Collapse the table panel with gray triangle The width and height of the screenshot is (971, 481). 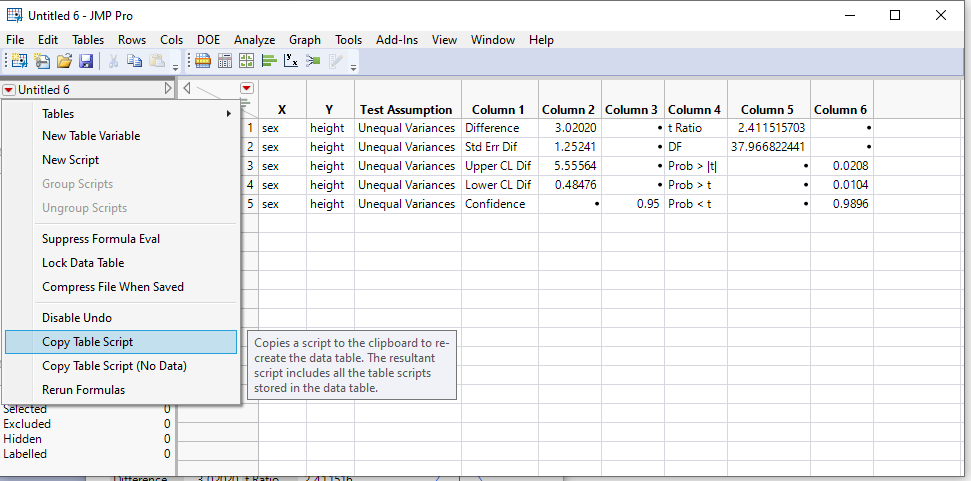pyautogui.click(x=168, y=89)
